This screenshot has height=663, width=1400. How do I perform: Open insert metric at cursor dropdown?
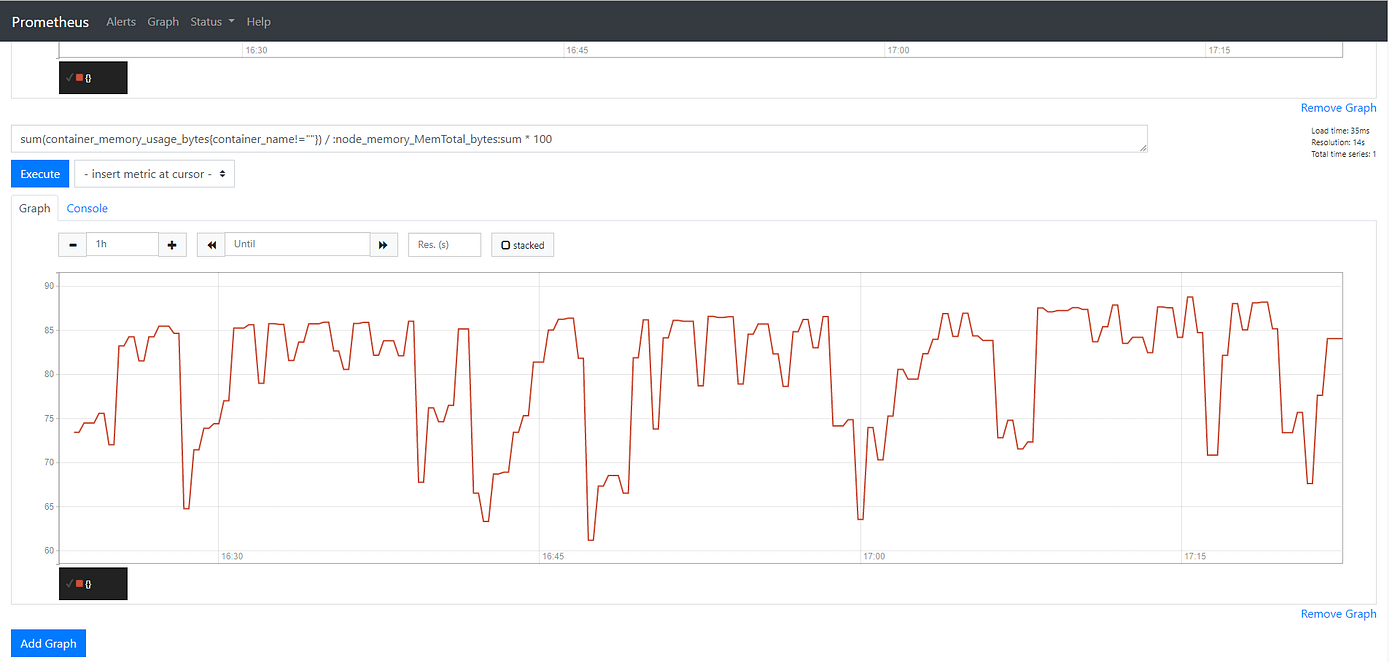pos(155,174)
